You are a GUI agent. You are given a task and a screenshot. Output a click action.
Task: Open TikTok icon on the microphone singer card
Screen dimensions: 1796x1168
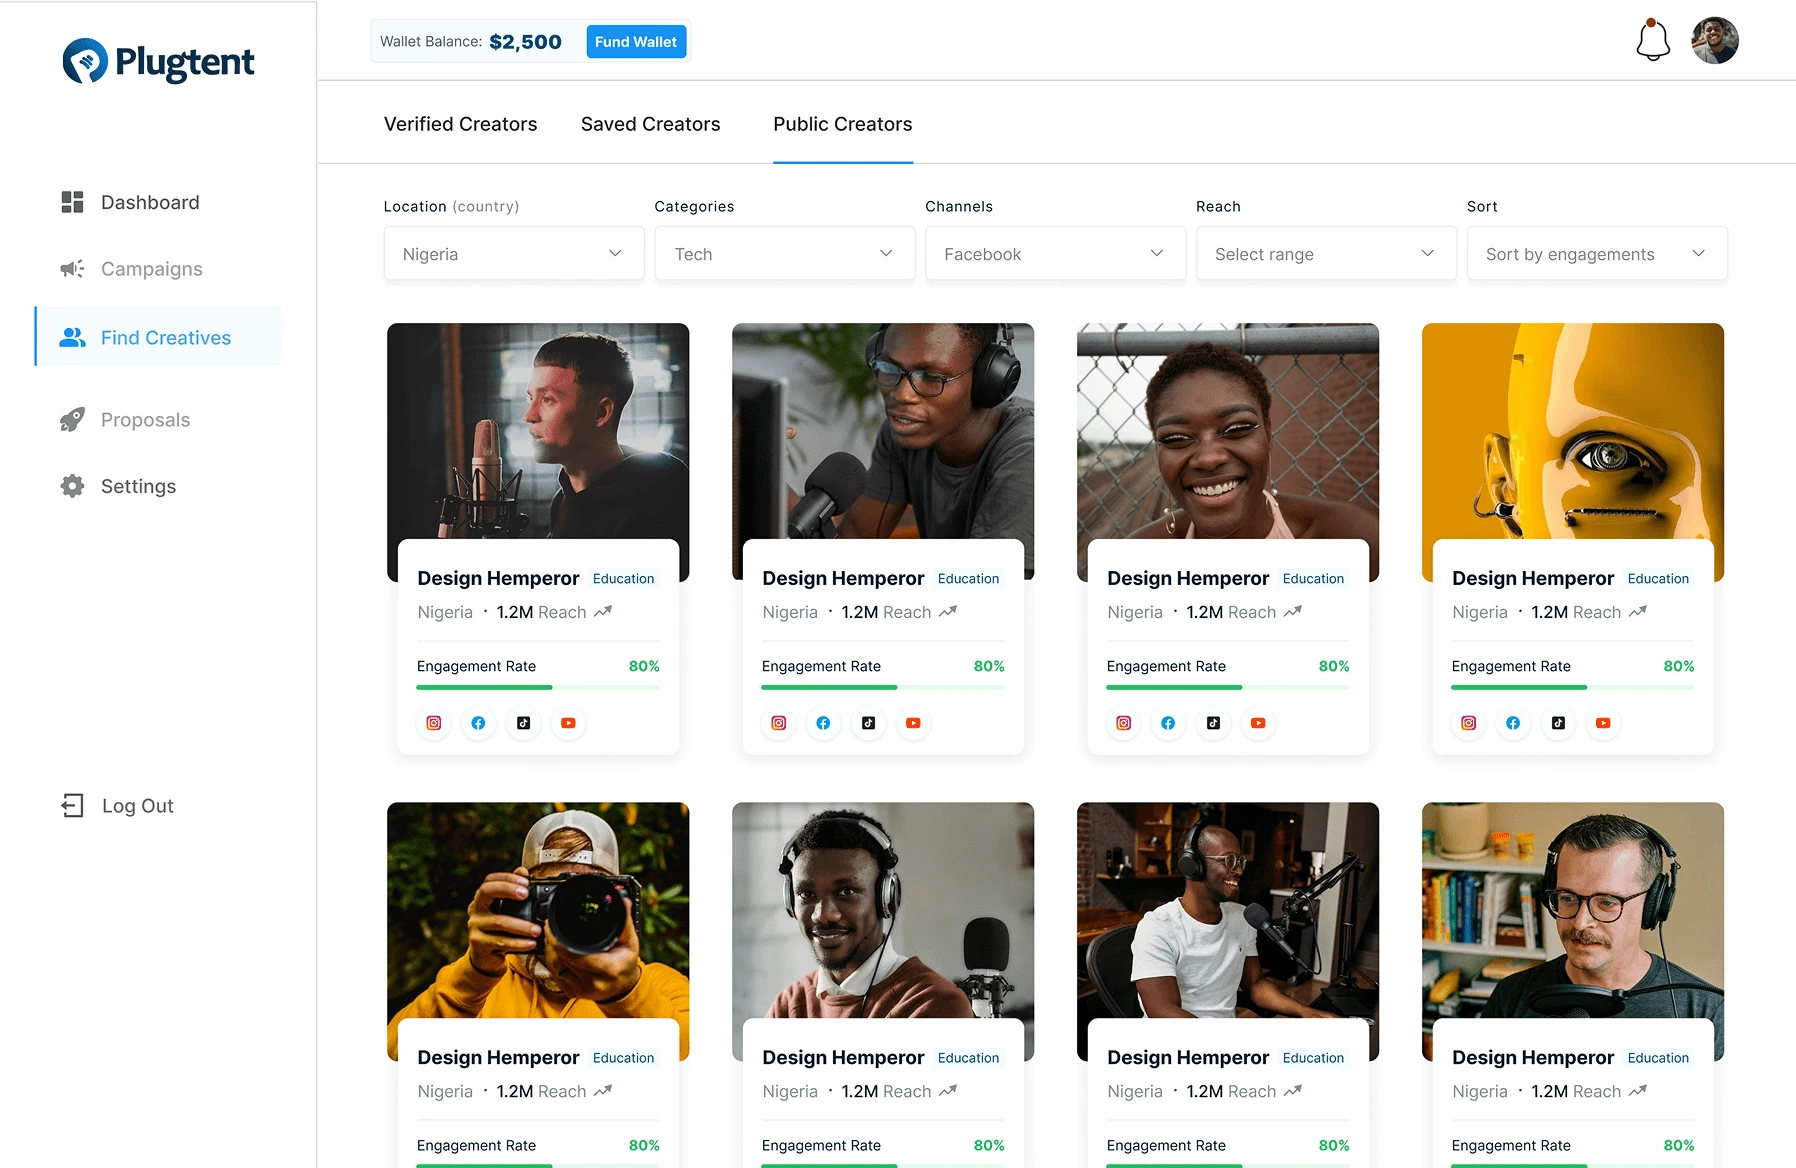(523, 723)
